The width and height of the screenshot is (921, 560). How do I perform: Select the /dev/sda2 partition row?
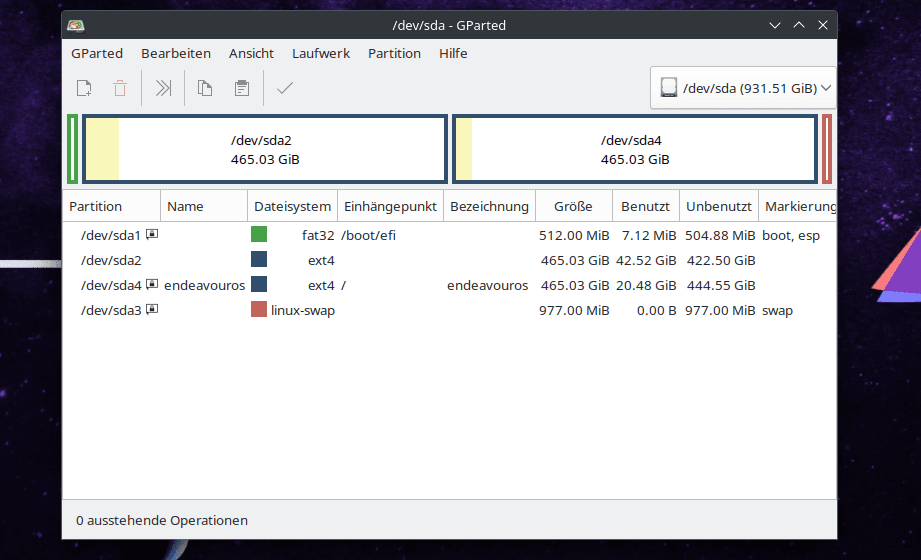point(449,260)
